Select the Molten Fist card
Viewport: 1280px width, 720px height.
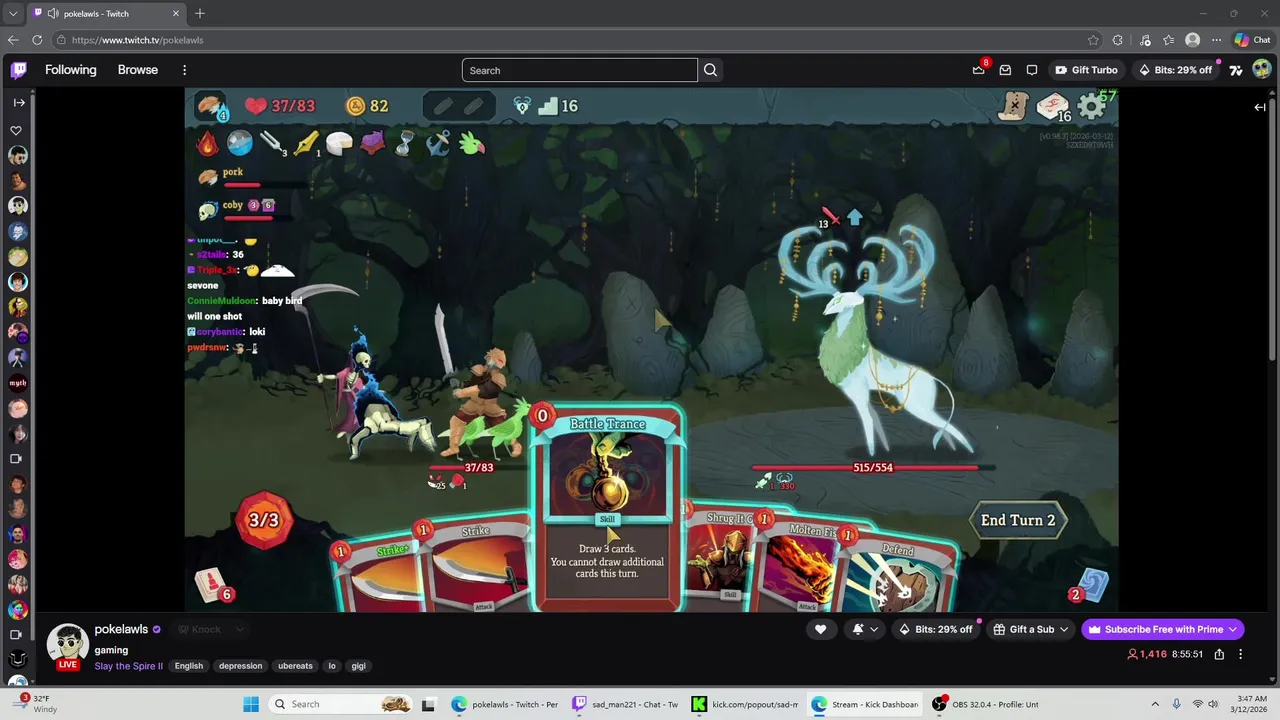pyautogui.click(x=805, y=565)
